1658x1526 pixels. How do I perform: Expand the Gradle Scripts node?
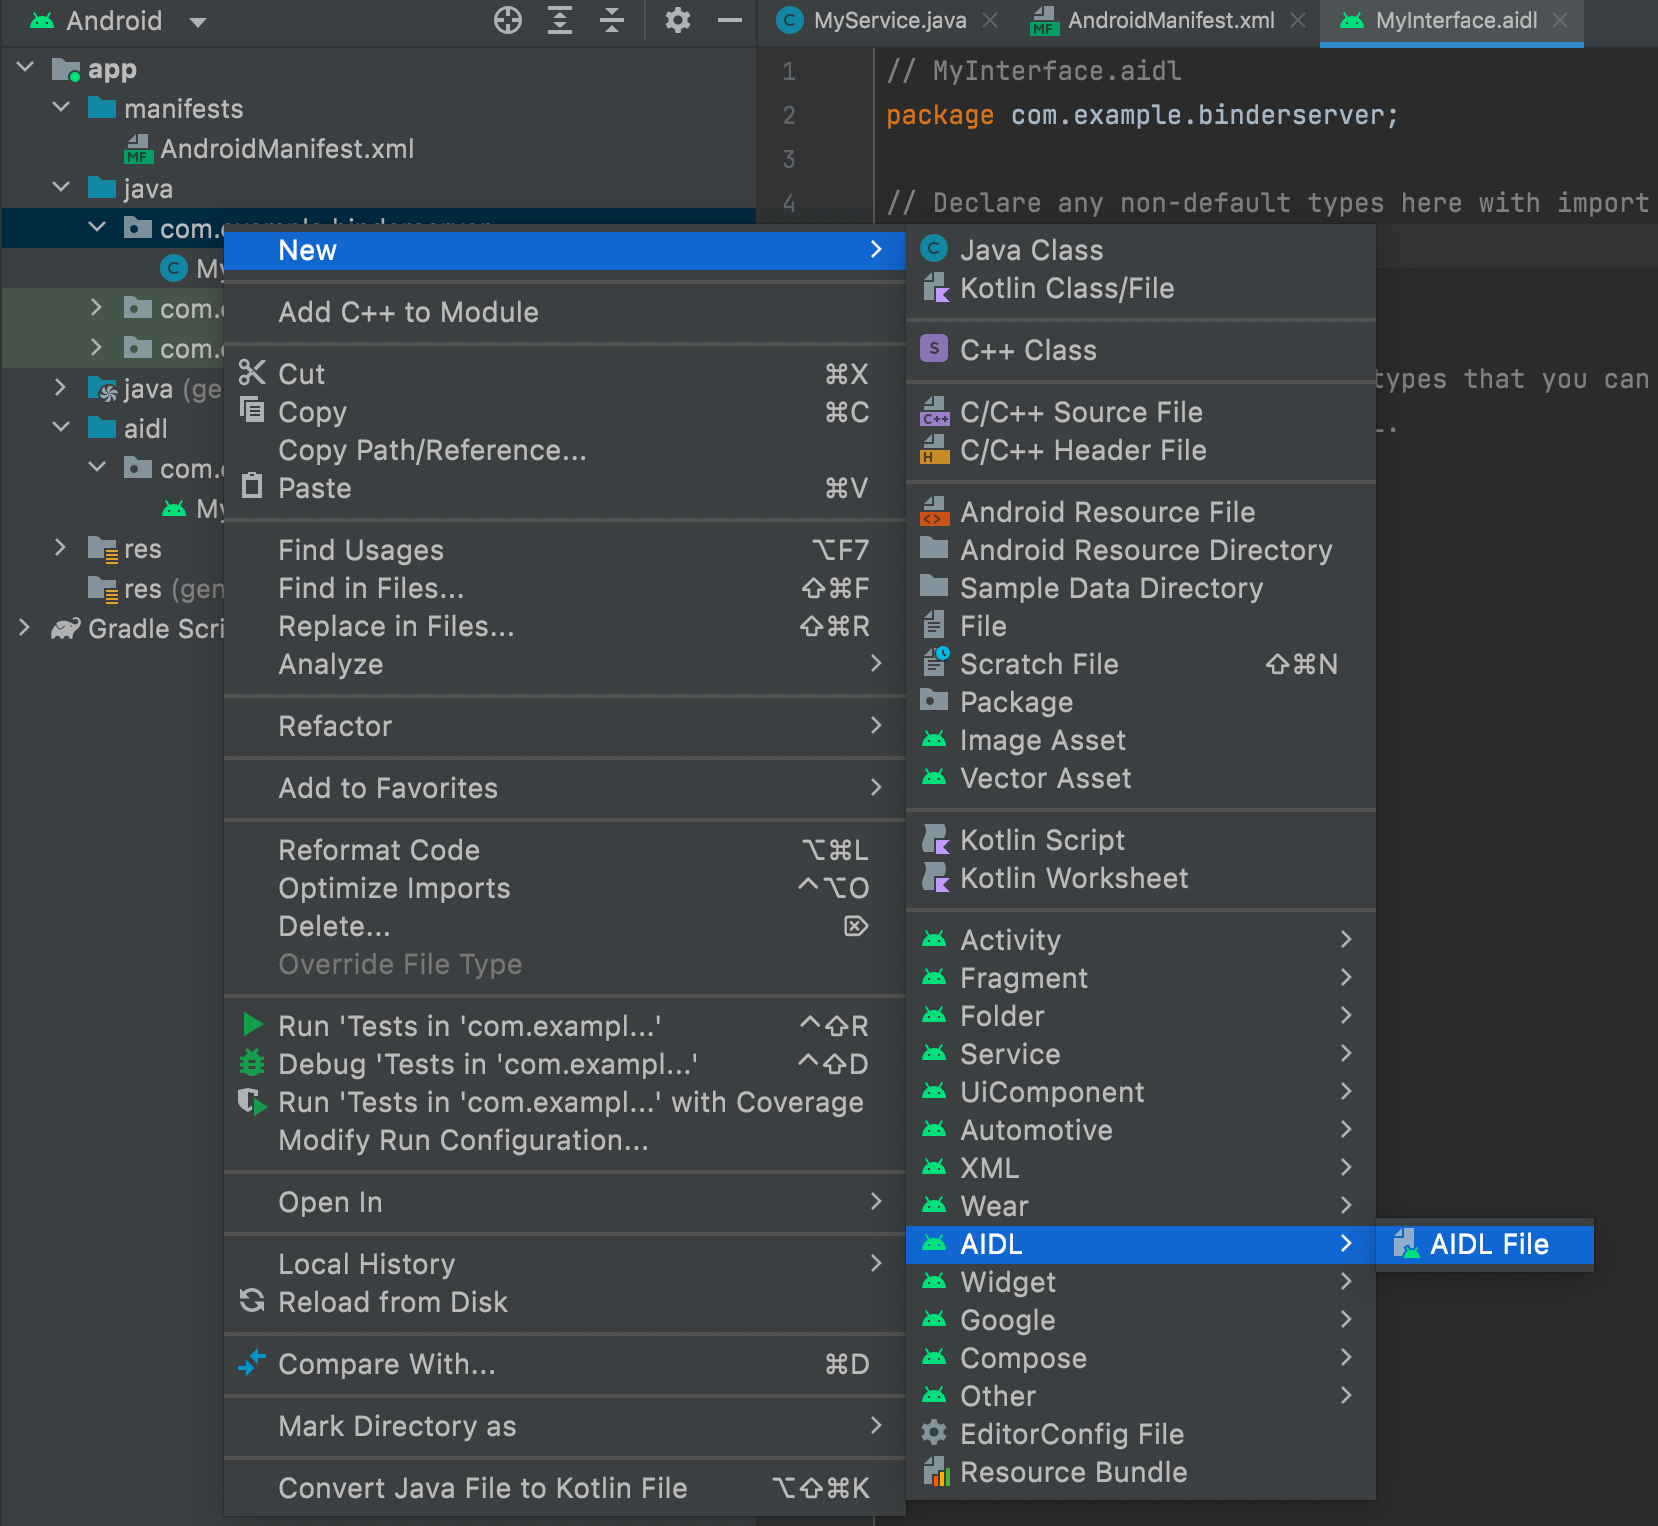pos(26,627)
